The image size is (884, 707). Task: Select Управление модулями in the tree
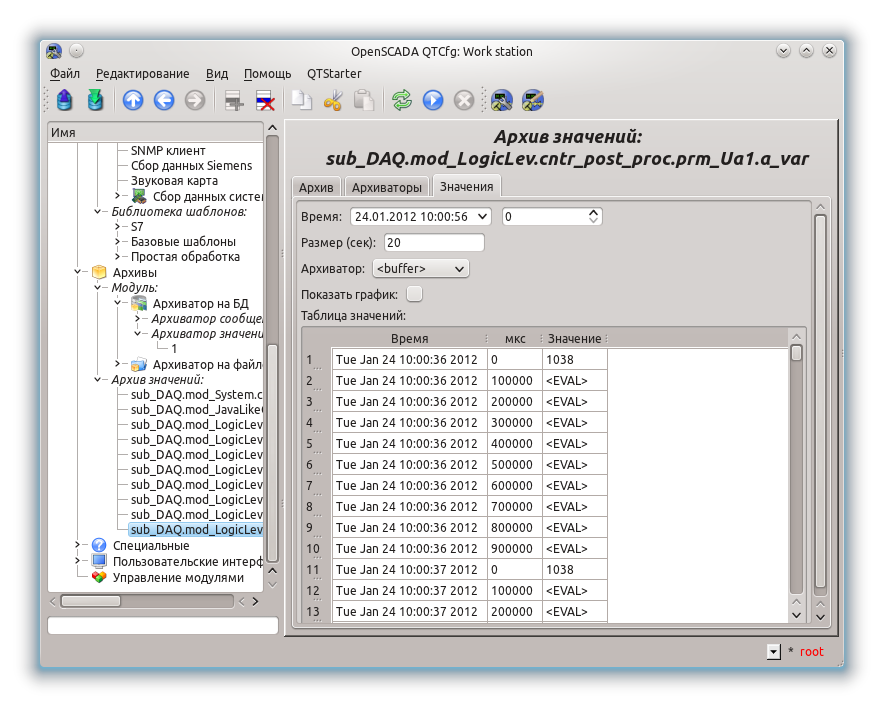[177, 577]
